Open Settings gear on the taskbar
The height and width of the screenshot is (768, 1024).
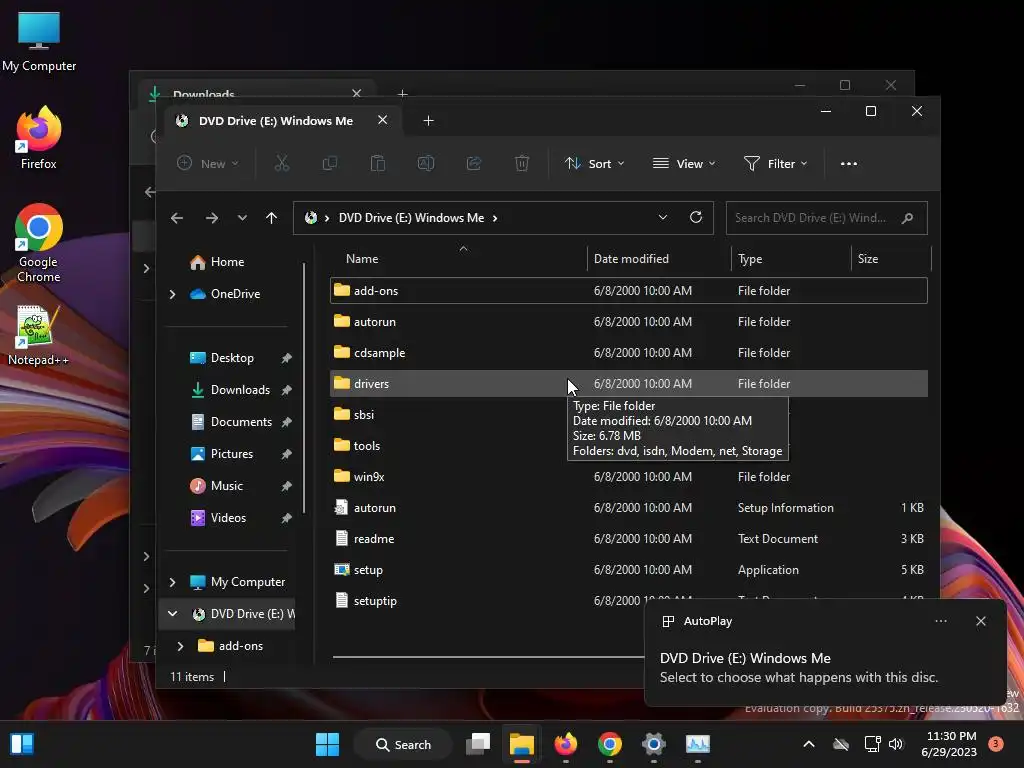click(654, 744)
